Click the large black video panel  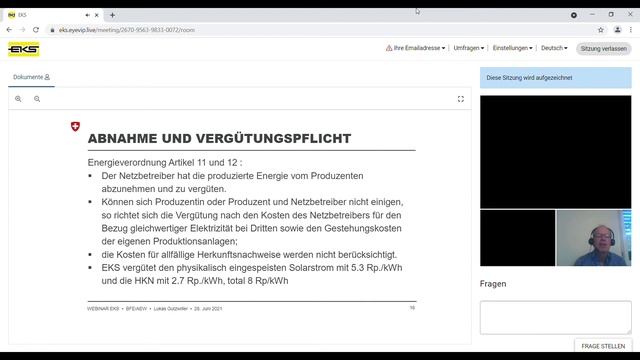coord(556,152)
